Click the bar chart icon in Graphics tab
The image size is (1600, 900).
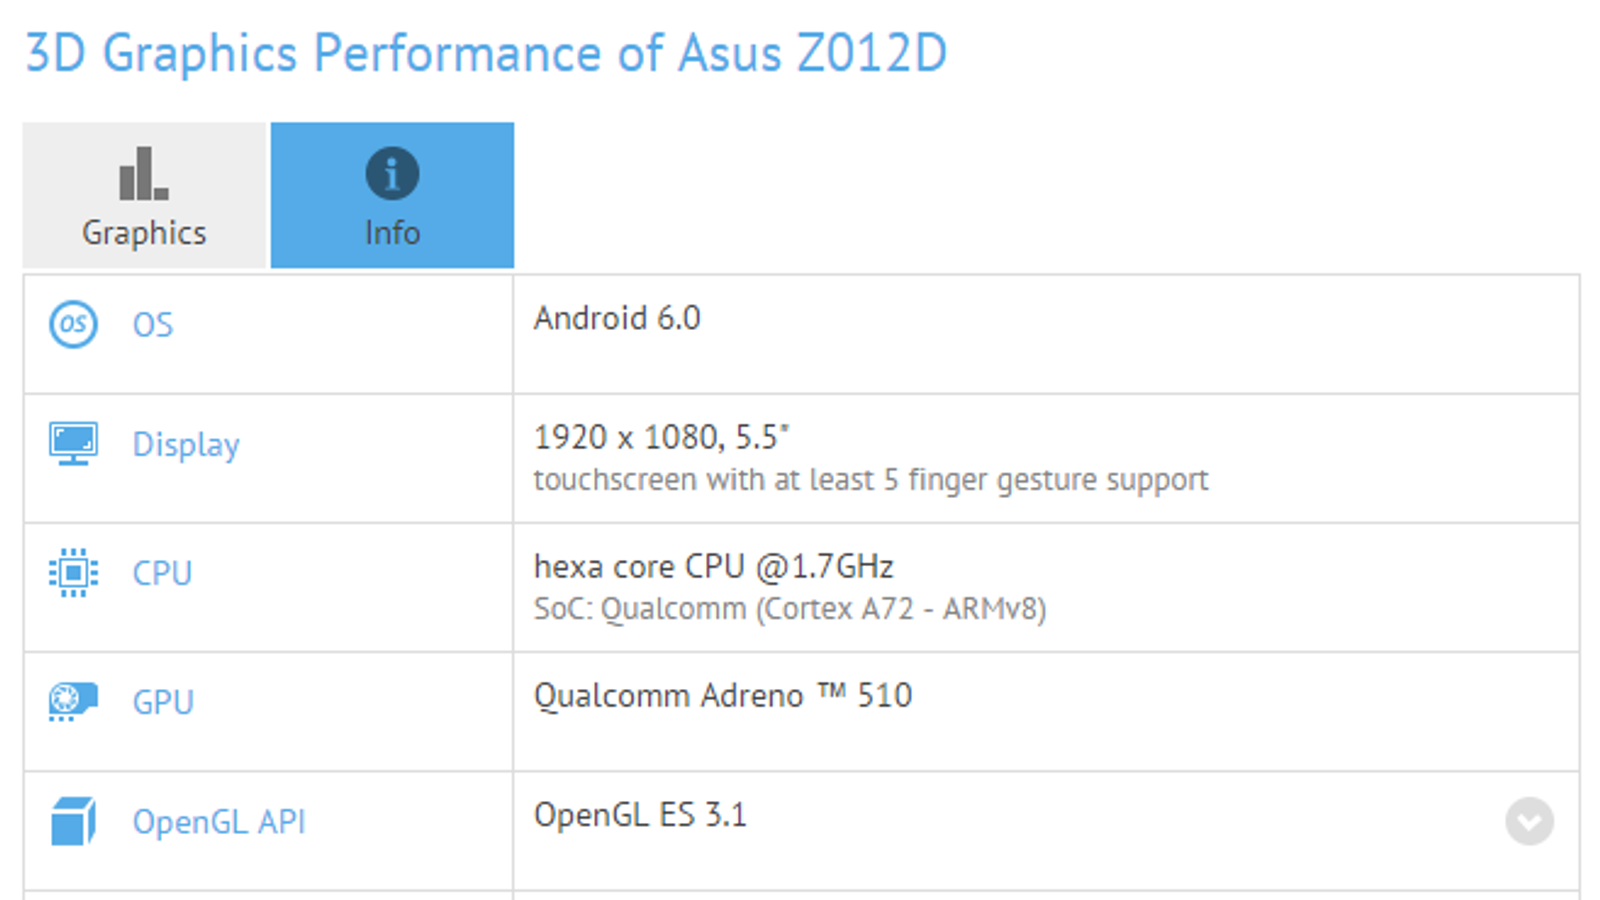click(143, 174)
